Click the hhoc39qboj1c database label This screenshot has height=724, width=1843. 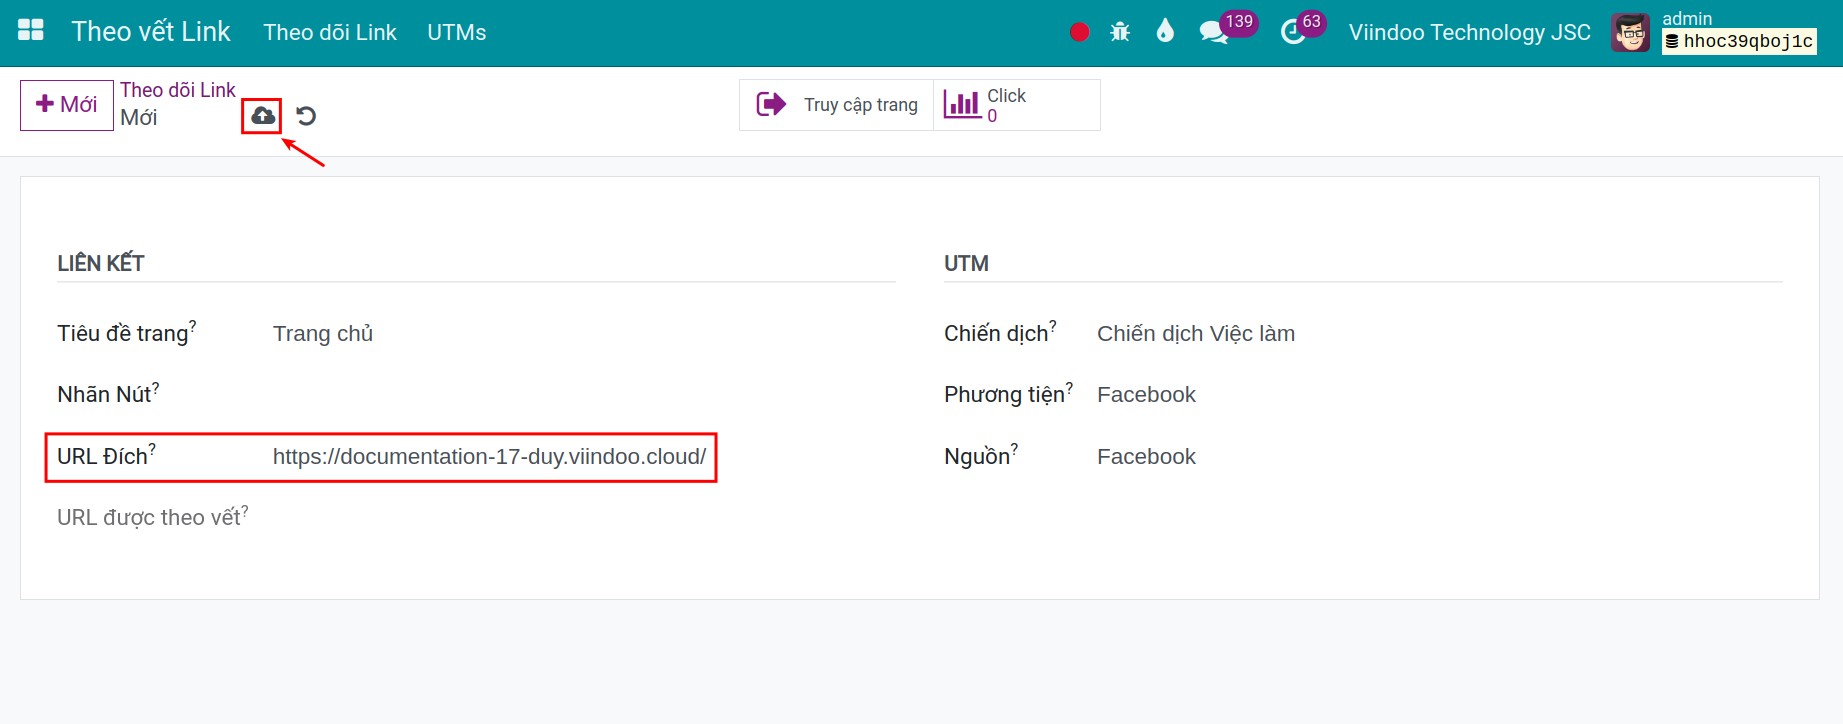click(1739, 41)
